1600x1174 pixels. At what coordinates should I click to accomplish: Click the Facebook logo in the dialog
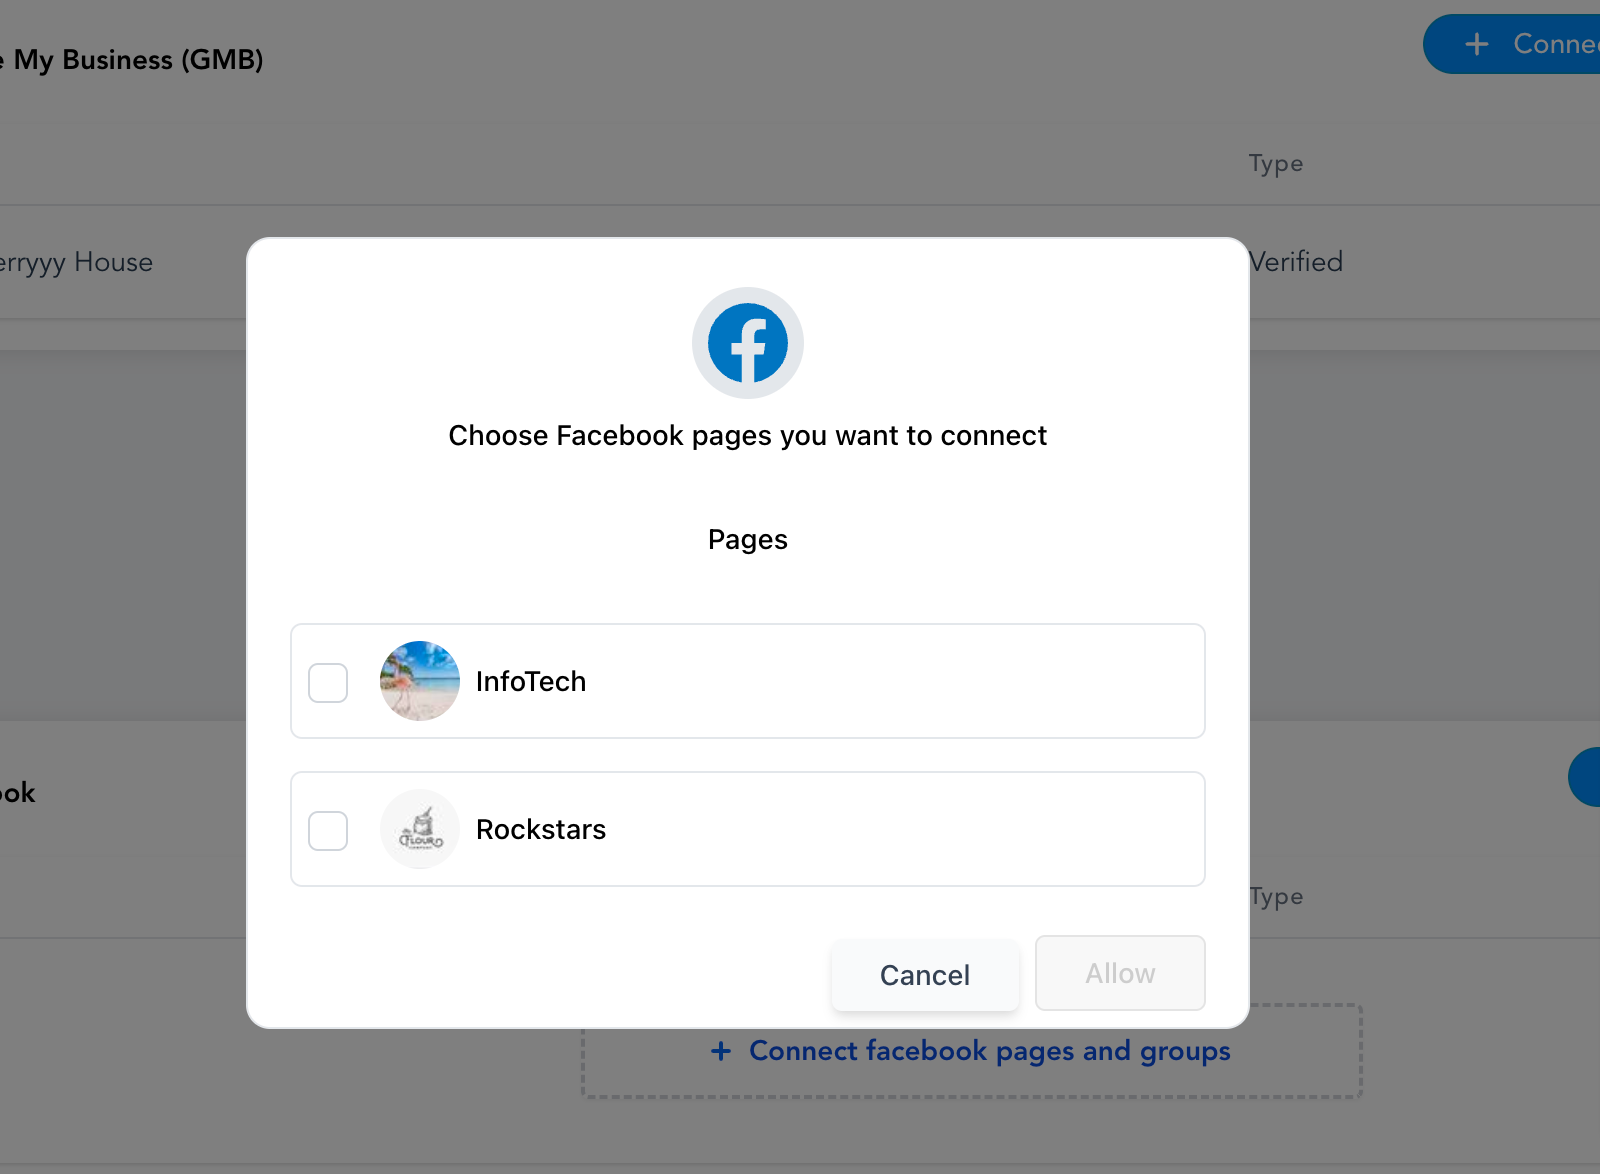(748, 343)
